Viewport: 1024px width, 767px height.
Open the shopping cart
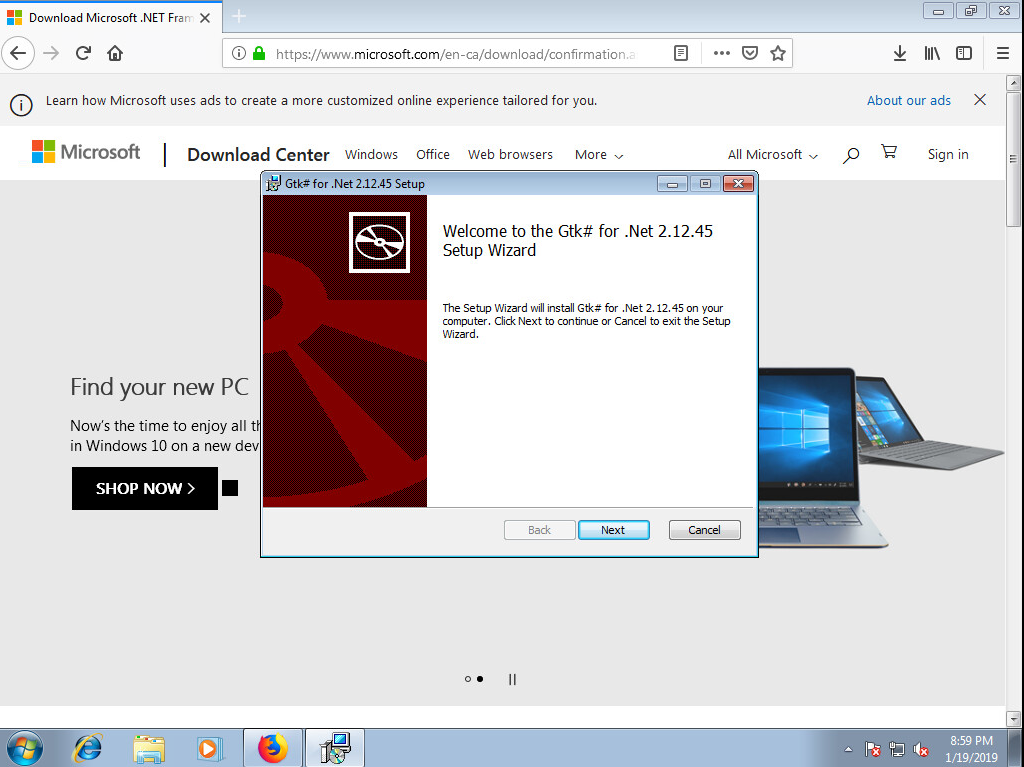coord(889,152)
